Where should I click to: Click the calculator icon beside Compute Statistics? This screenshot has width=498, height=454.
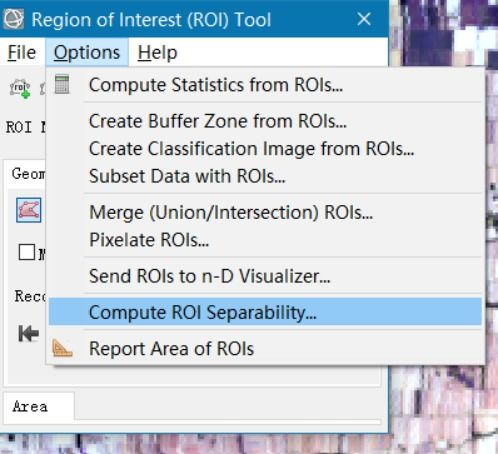62,84
